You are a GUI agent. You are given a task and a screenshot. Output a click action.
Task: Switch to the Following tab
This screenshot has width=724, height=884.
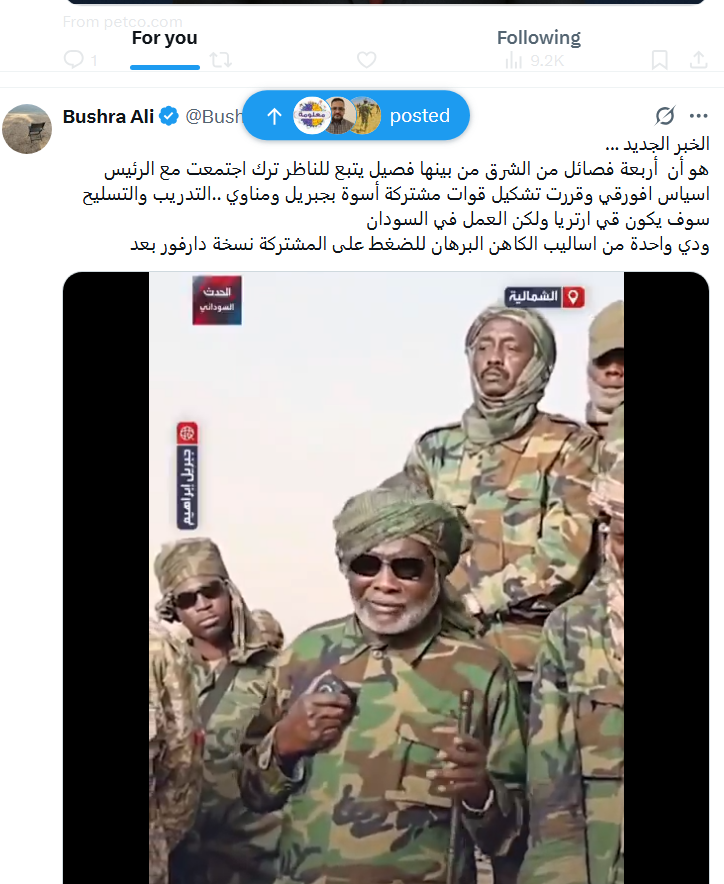coord(538,38)
